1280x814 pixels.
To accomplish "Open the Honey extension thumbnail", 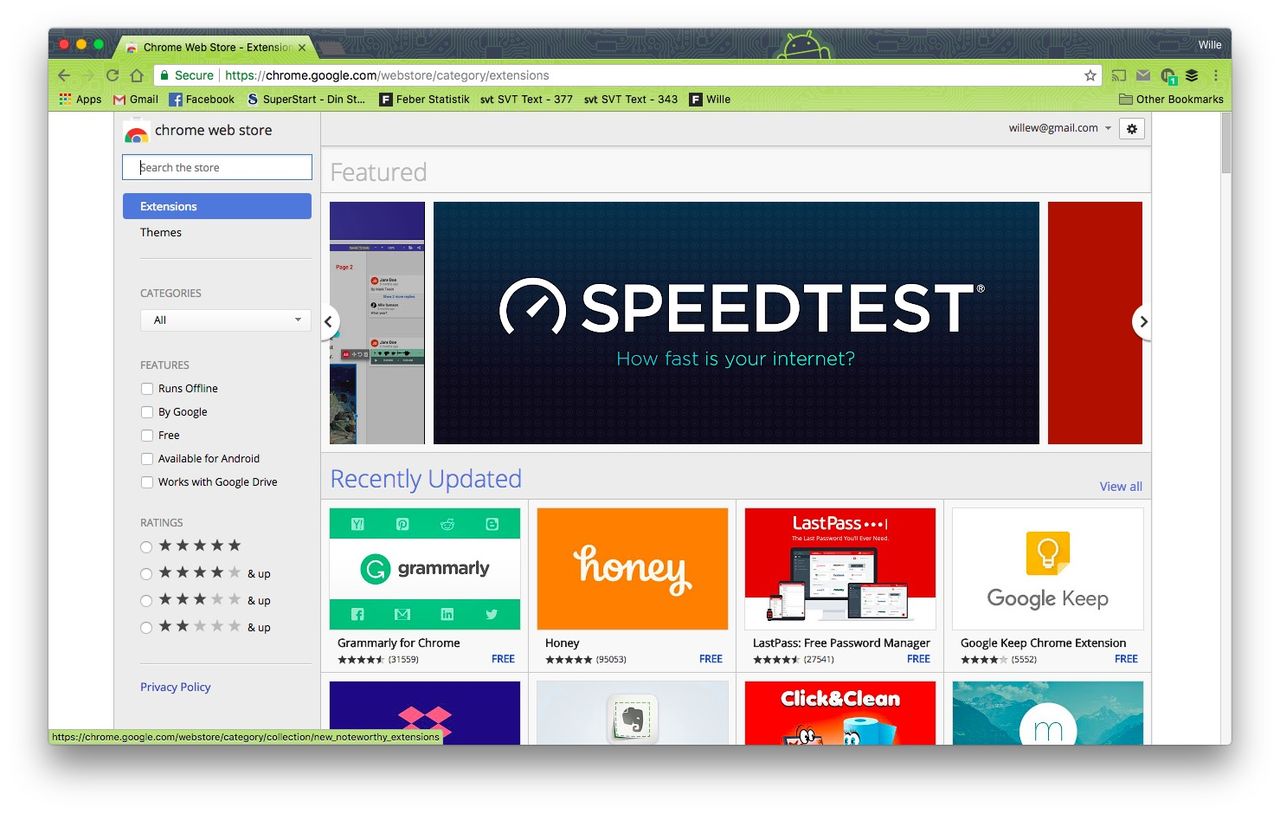I will [x=632, y=569].
